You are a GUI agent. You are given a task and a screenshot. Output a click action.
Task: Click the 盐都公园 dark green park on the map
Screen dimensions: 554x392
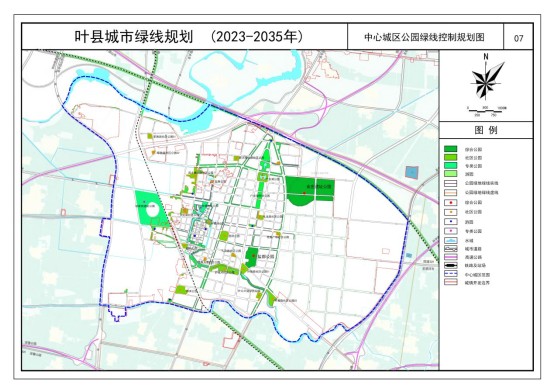252,258
